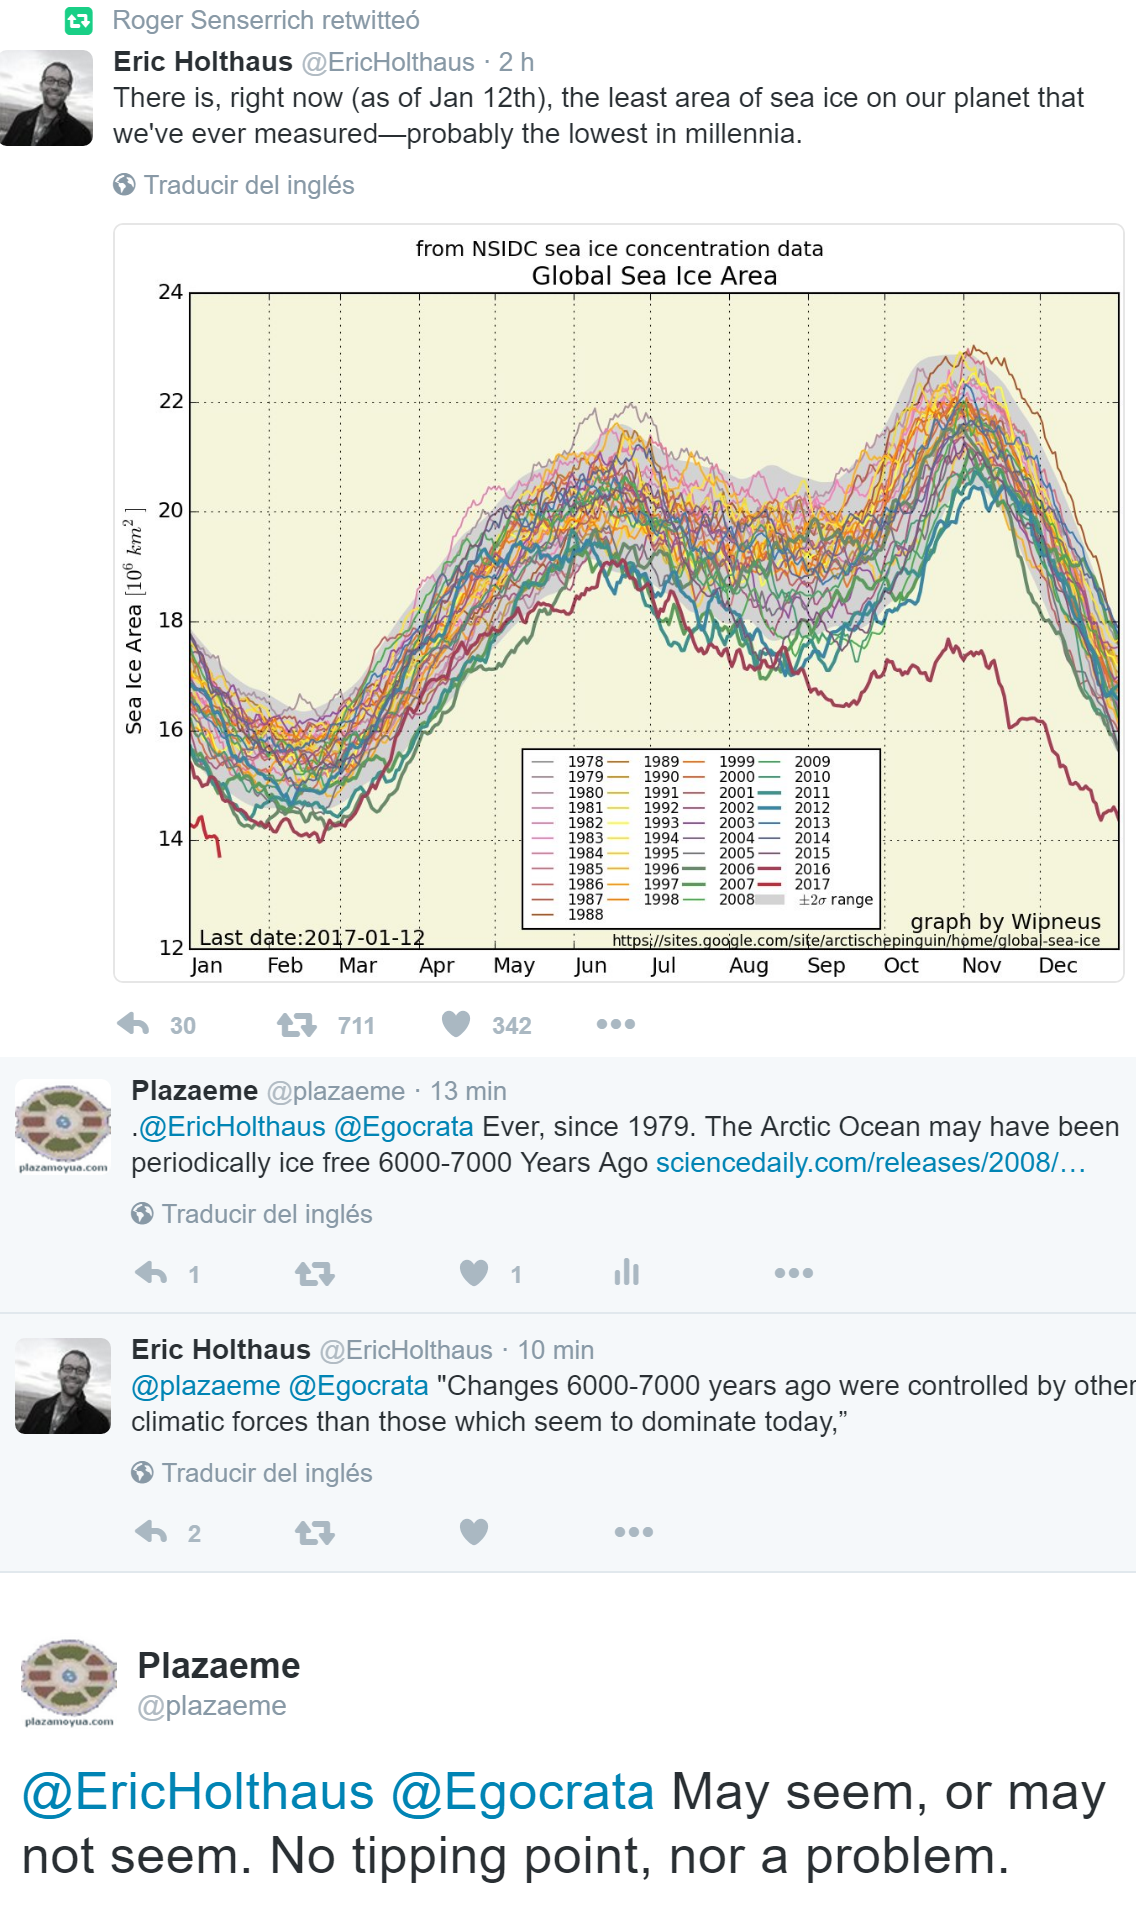Open the sciencedaily.com releases link
This screenshot has height=1914, width=1136.
870,1163
